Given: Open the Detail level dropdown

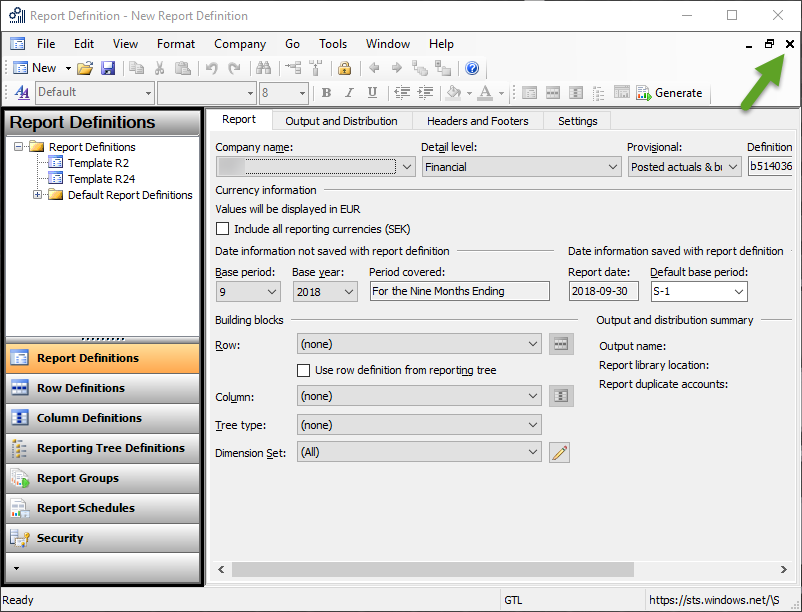Looking at the screenshot, I should [x=613, y=167].
